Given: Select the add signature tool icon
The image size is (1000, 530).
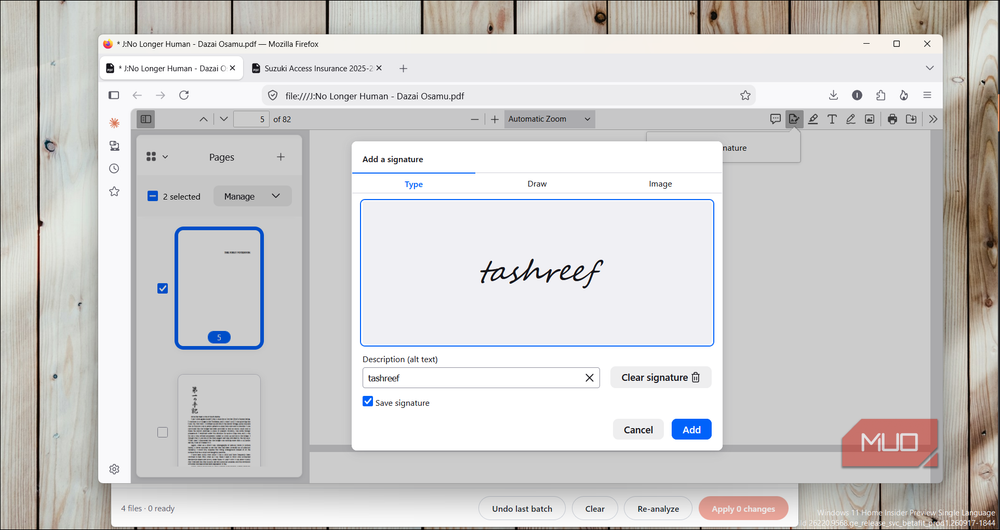Looking at the screenshot, I should point(794,119).
